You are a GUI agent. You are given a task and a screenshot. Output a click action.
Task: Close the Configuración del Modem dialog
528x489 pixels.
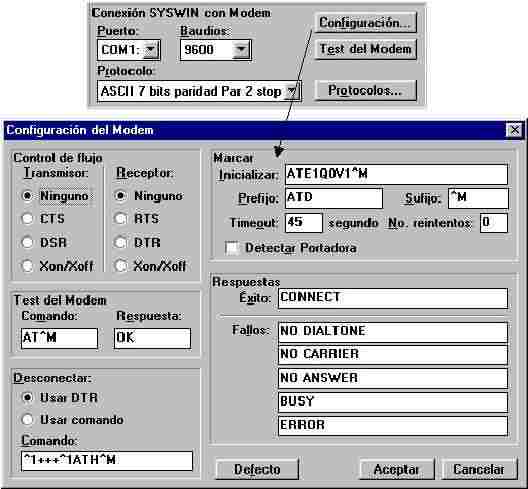(514, 130)
